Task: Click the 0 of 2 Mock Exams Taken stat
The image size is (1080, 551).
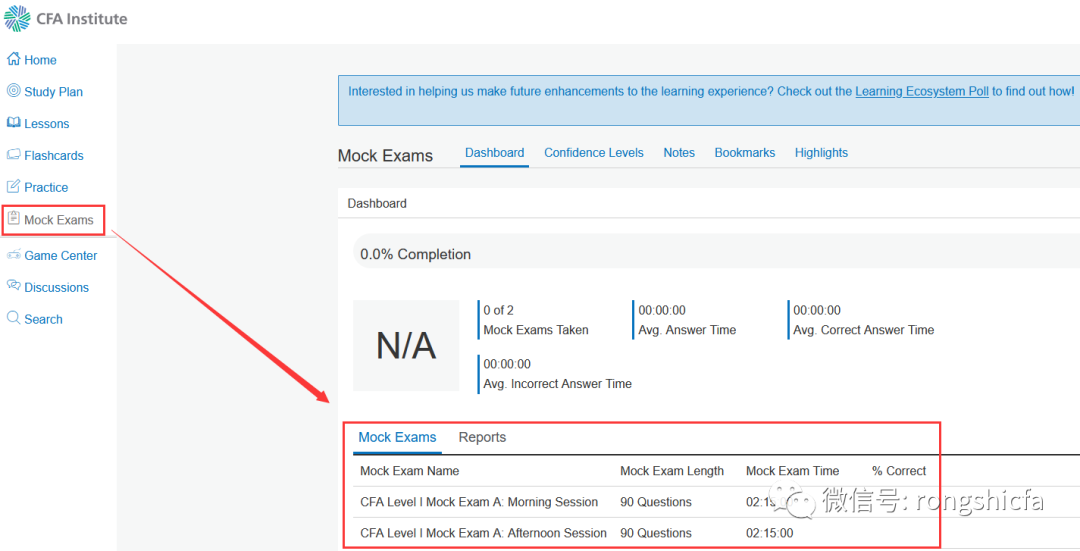Action: (x=535, y=320)
